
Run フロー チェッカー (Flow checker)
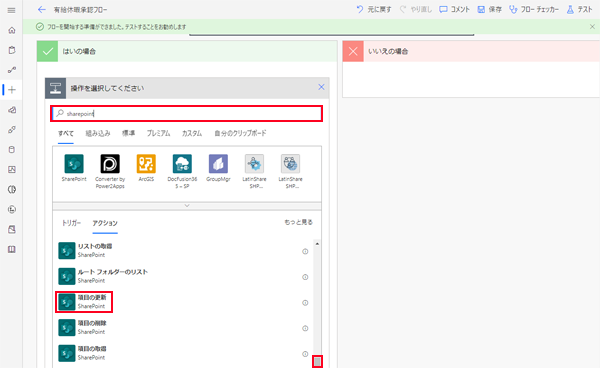click(x=534, y=10)
